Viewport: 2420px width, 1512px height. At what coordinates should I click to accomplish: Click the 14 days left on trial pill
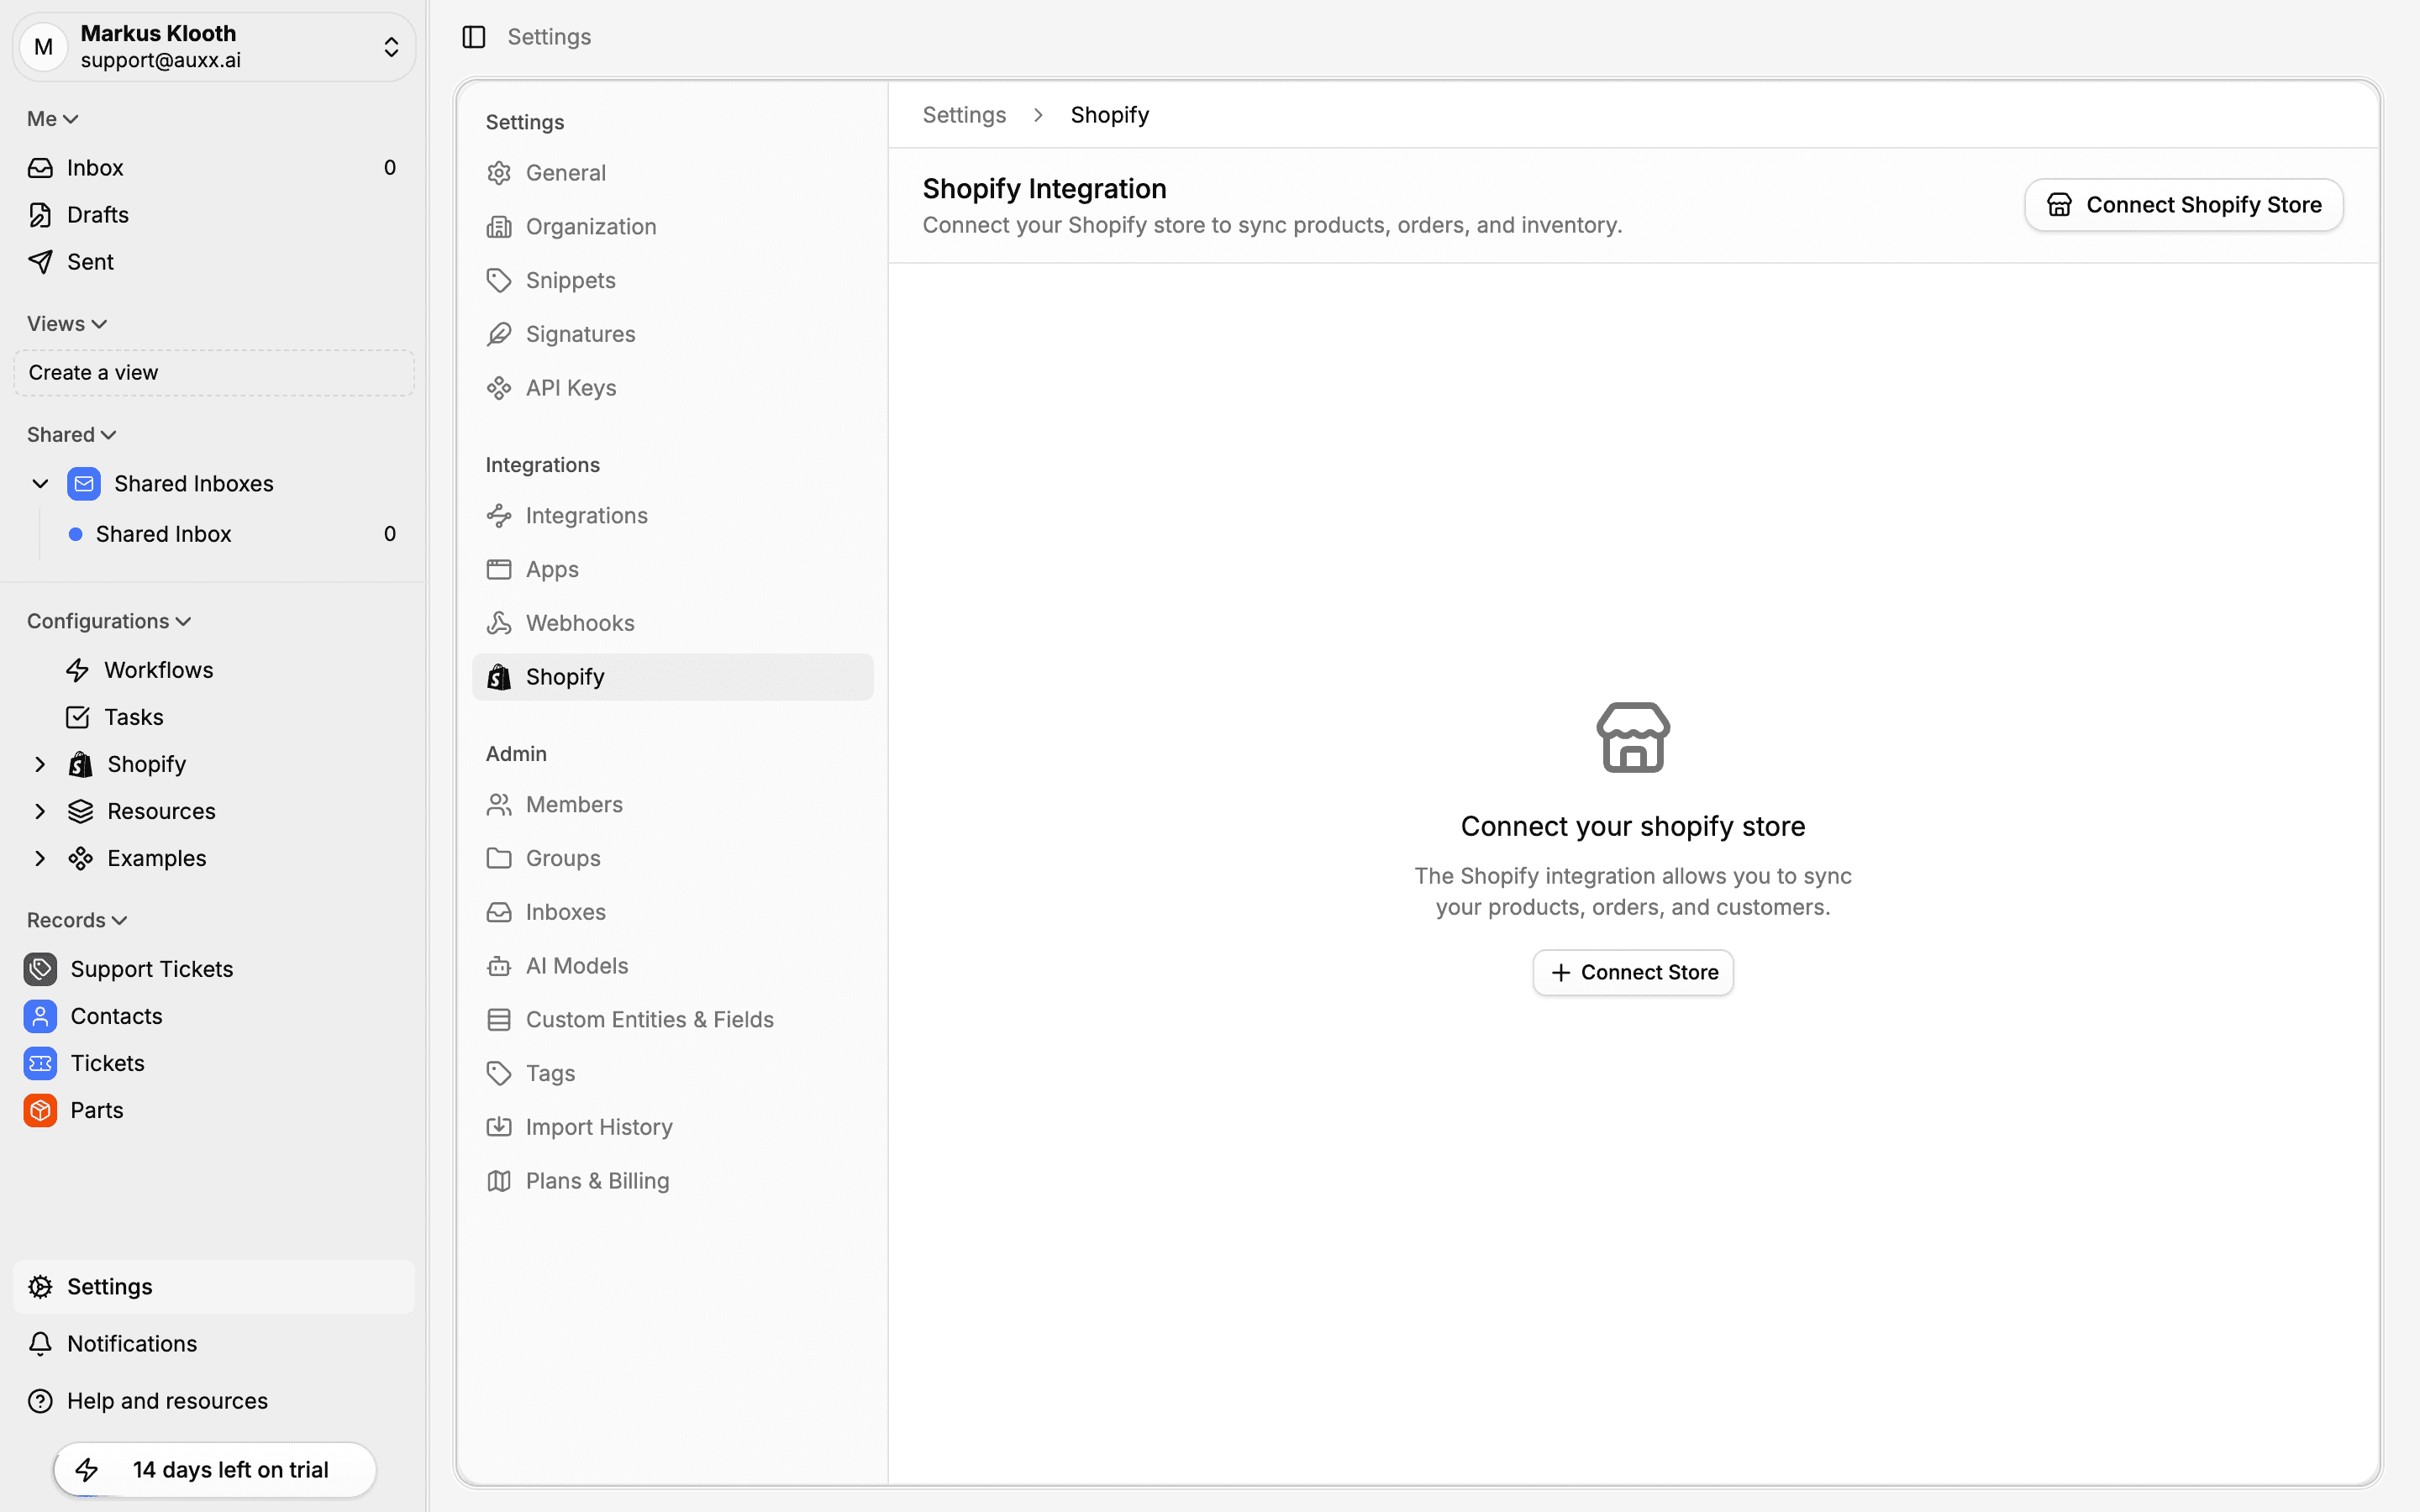pos(215,1470)
